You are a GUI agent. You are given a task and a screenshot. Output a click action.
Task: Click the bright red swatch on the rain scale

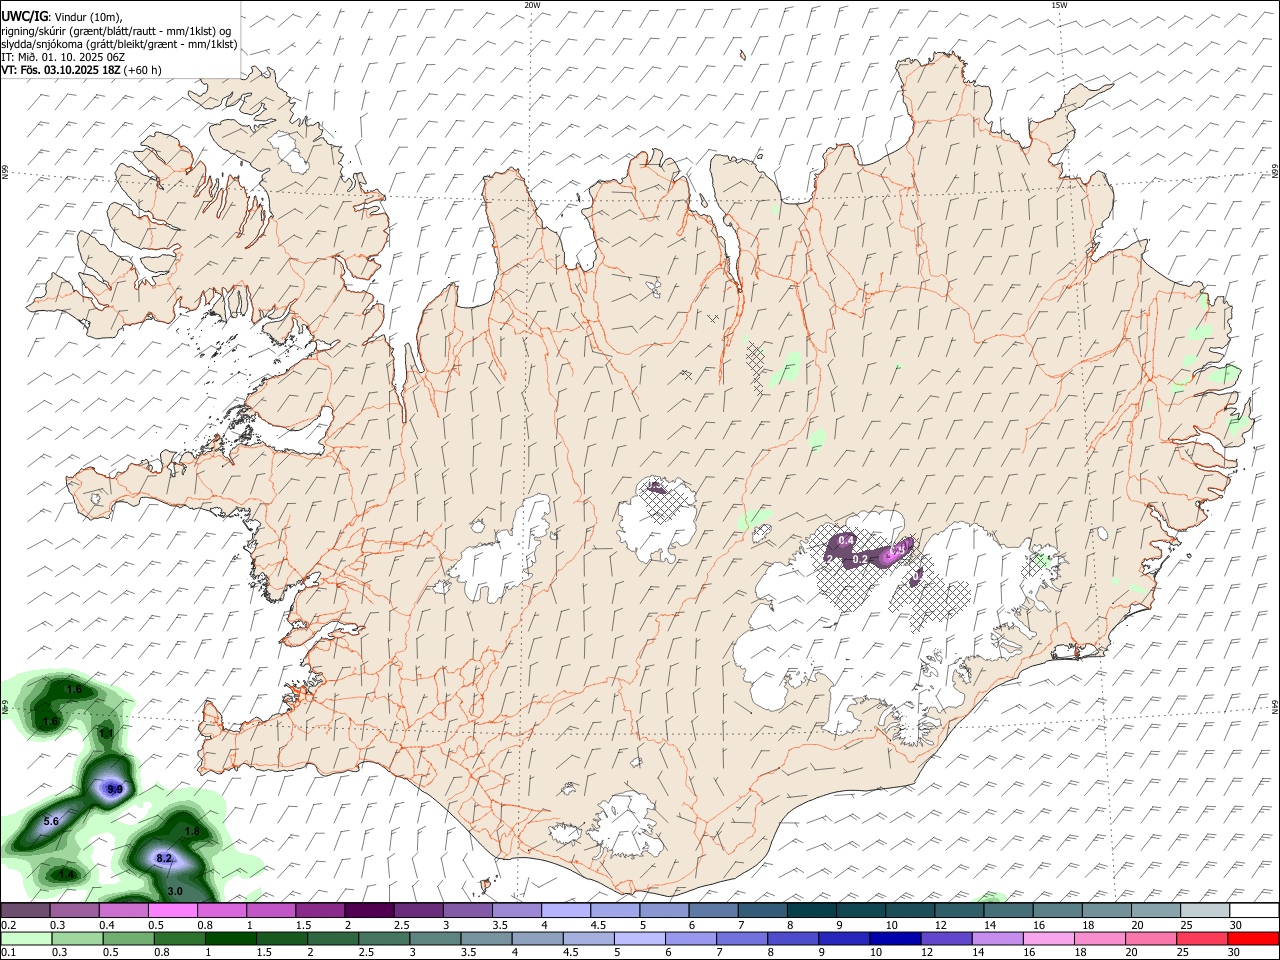[1253, 939]
